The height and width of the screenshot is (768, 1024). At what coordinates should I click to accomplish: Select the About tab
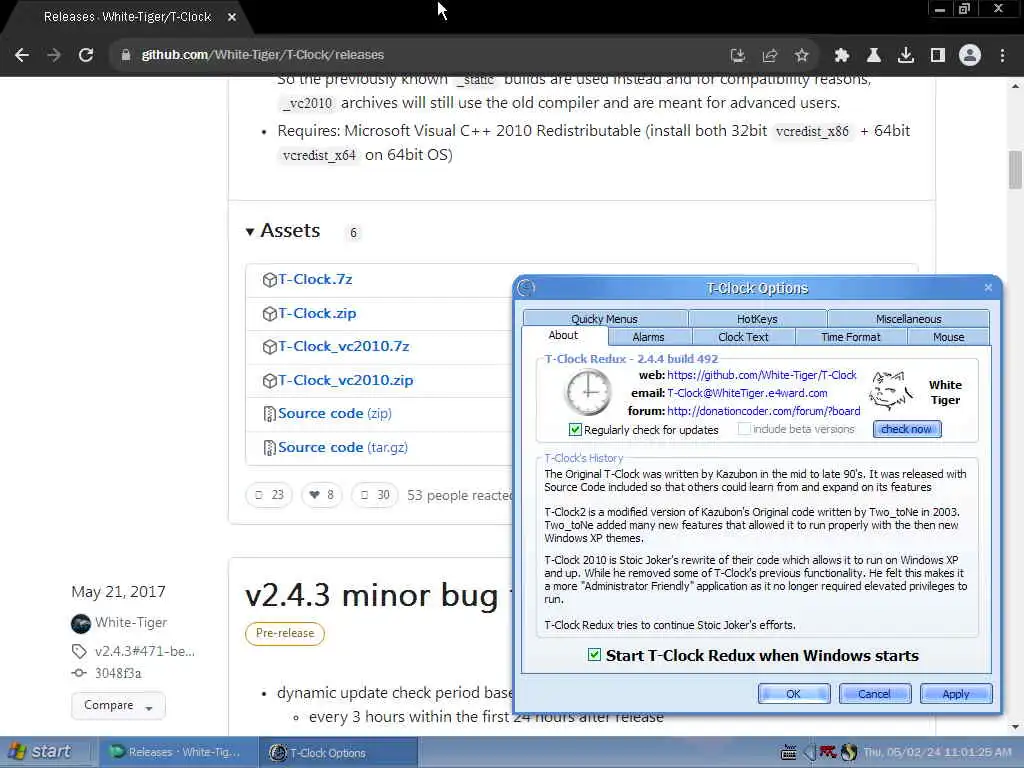(564, 336)
